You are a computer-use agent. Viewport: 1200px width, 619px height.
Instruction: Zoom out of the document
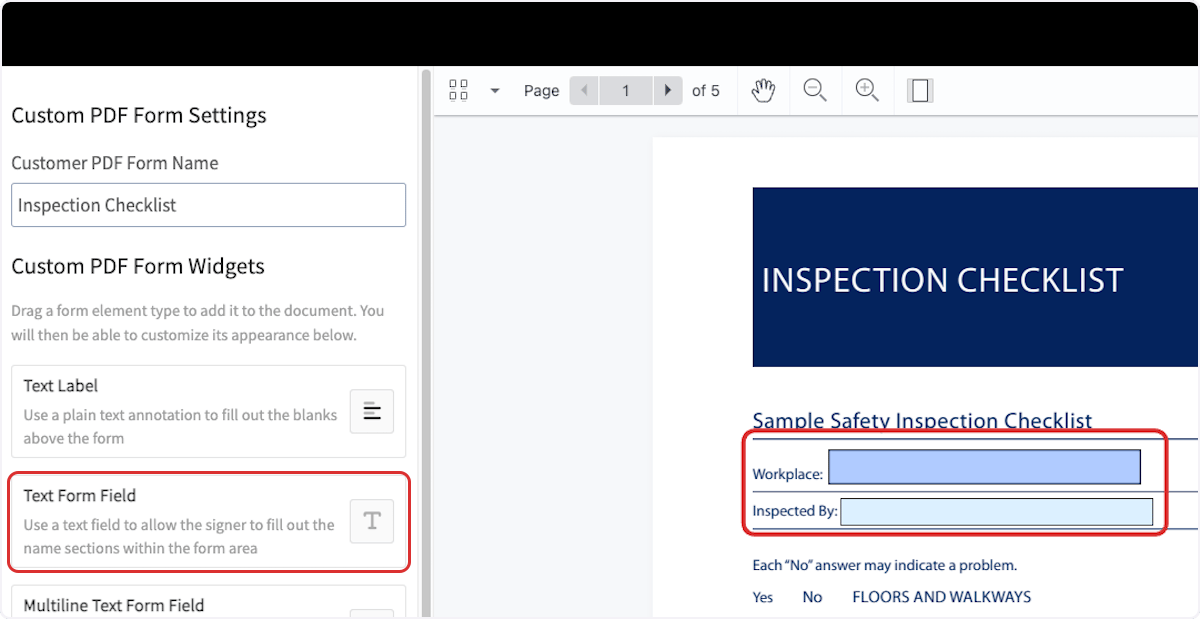[x=815, y=91]
